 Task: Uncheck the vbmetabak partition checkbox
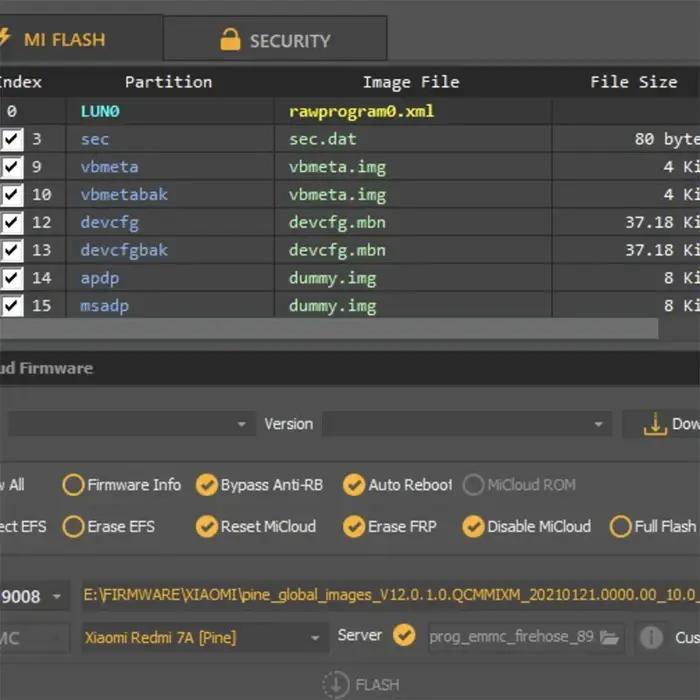(x=11, y=195)
